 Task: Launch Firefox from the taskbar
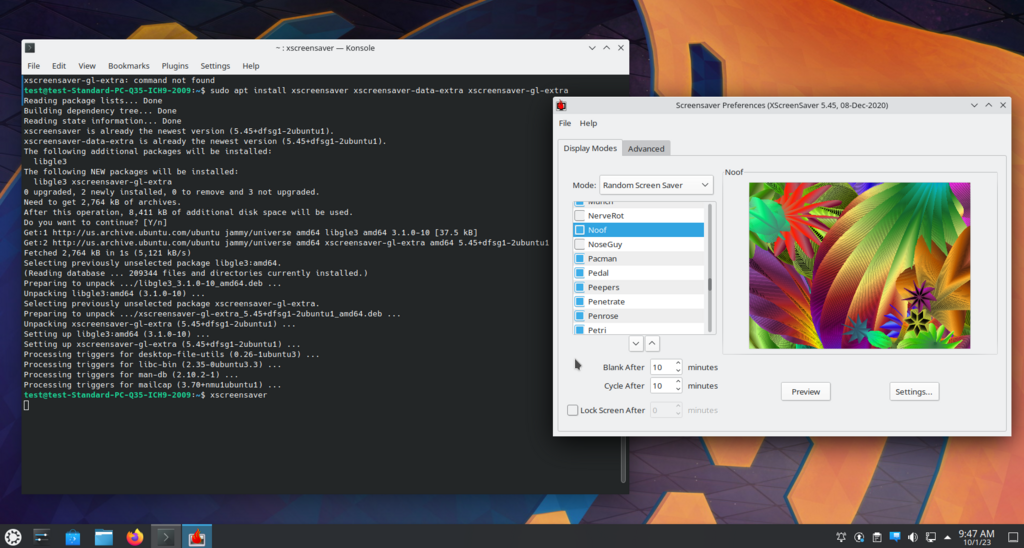135,537
